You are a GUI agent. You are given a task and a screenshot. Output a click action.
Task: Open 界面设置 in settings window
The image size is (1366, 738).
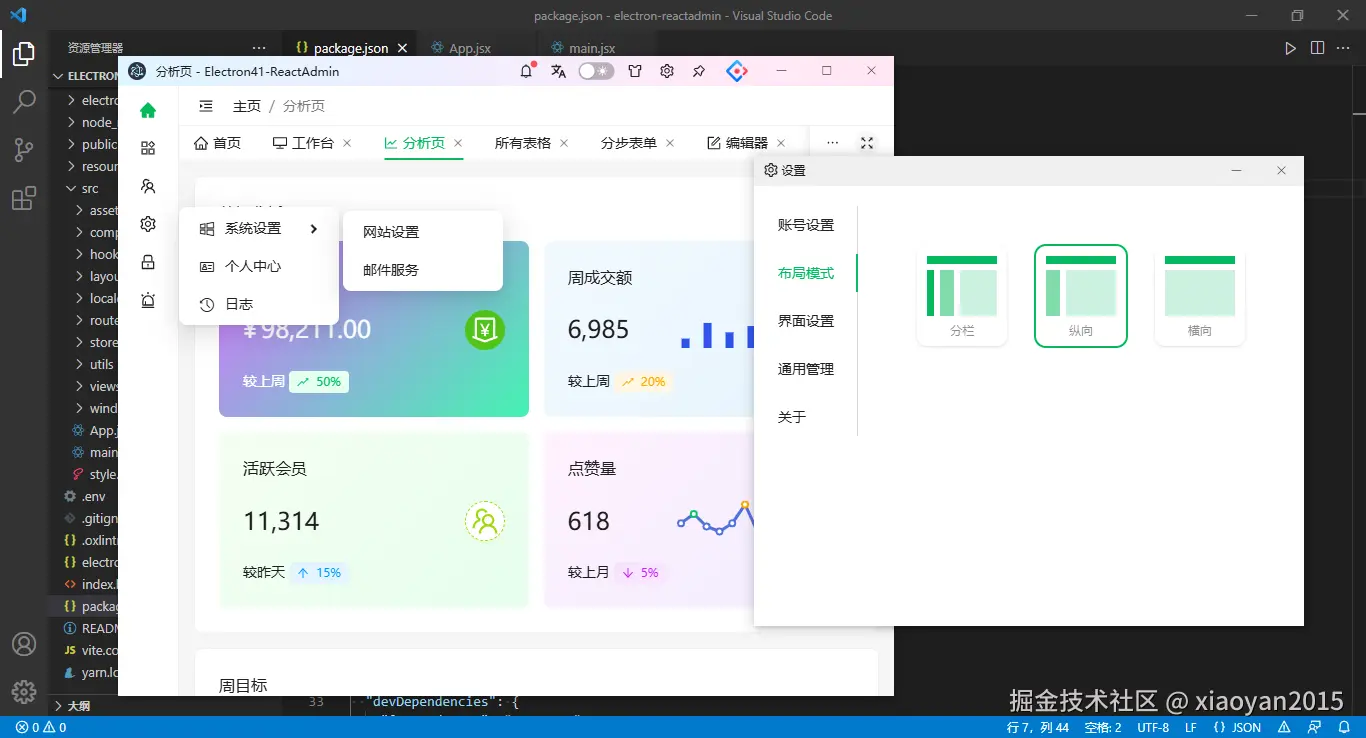tap(806, 321)
